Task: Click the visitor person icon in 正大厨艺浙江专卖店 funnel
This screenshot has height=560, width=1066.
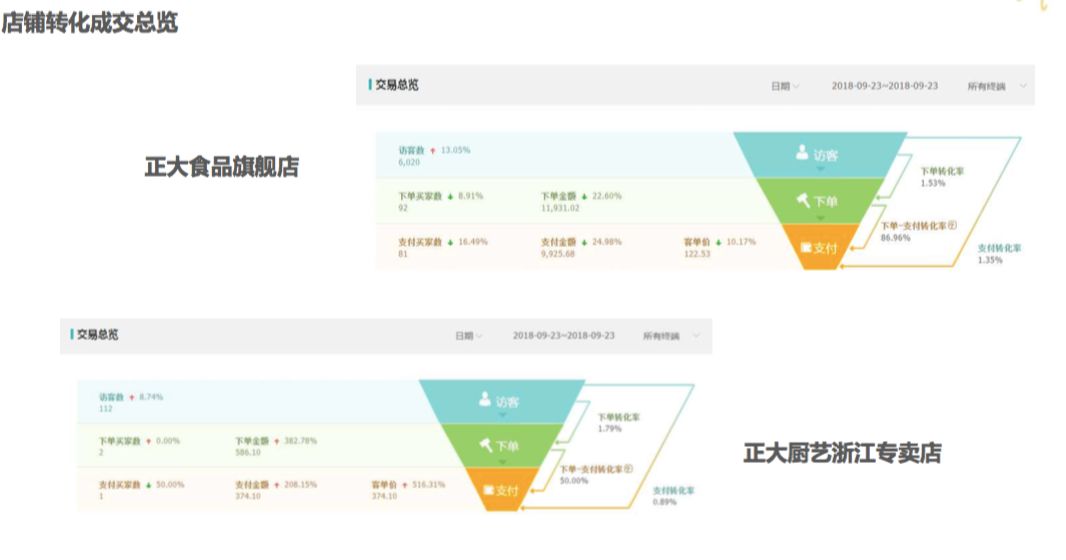Action: 485,399
